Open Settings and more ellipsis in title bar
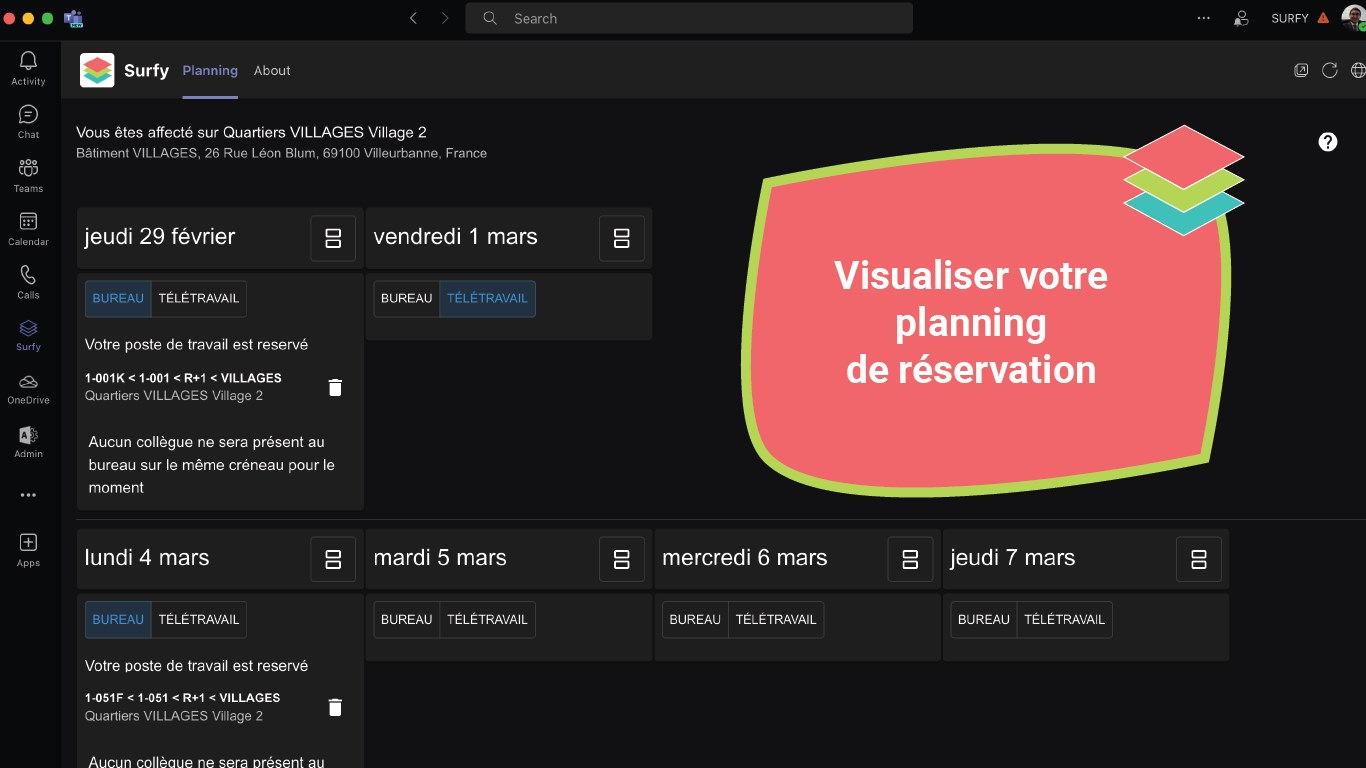Image resolution: width=1366 pixels, height=768 pixels. coord(1204,18)
